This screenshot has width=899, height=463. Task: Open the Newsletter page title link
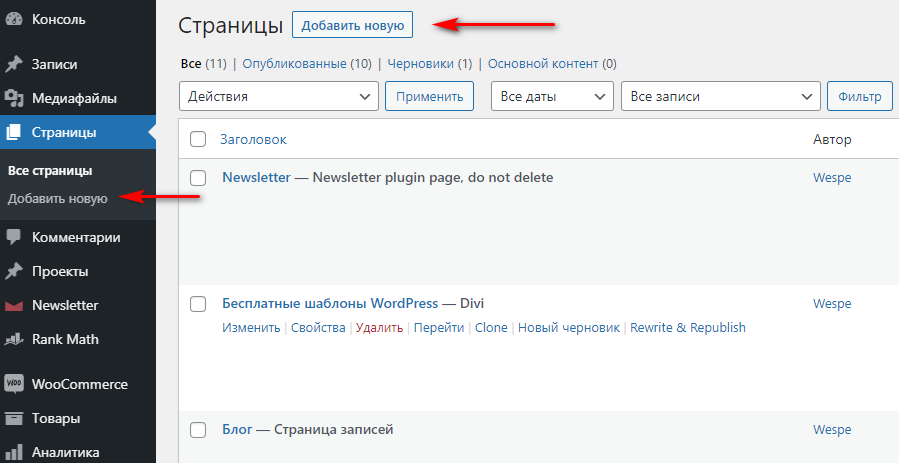[x=256, y=178]
